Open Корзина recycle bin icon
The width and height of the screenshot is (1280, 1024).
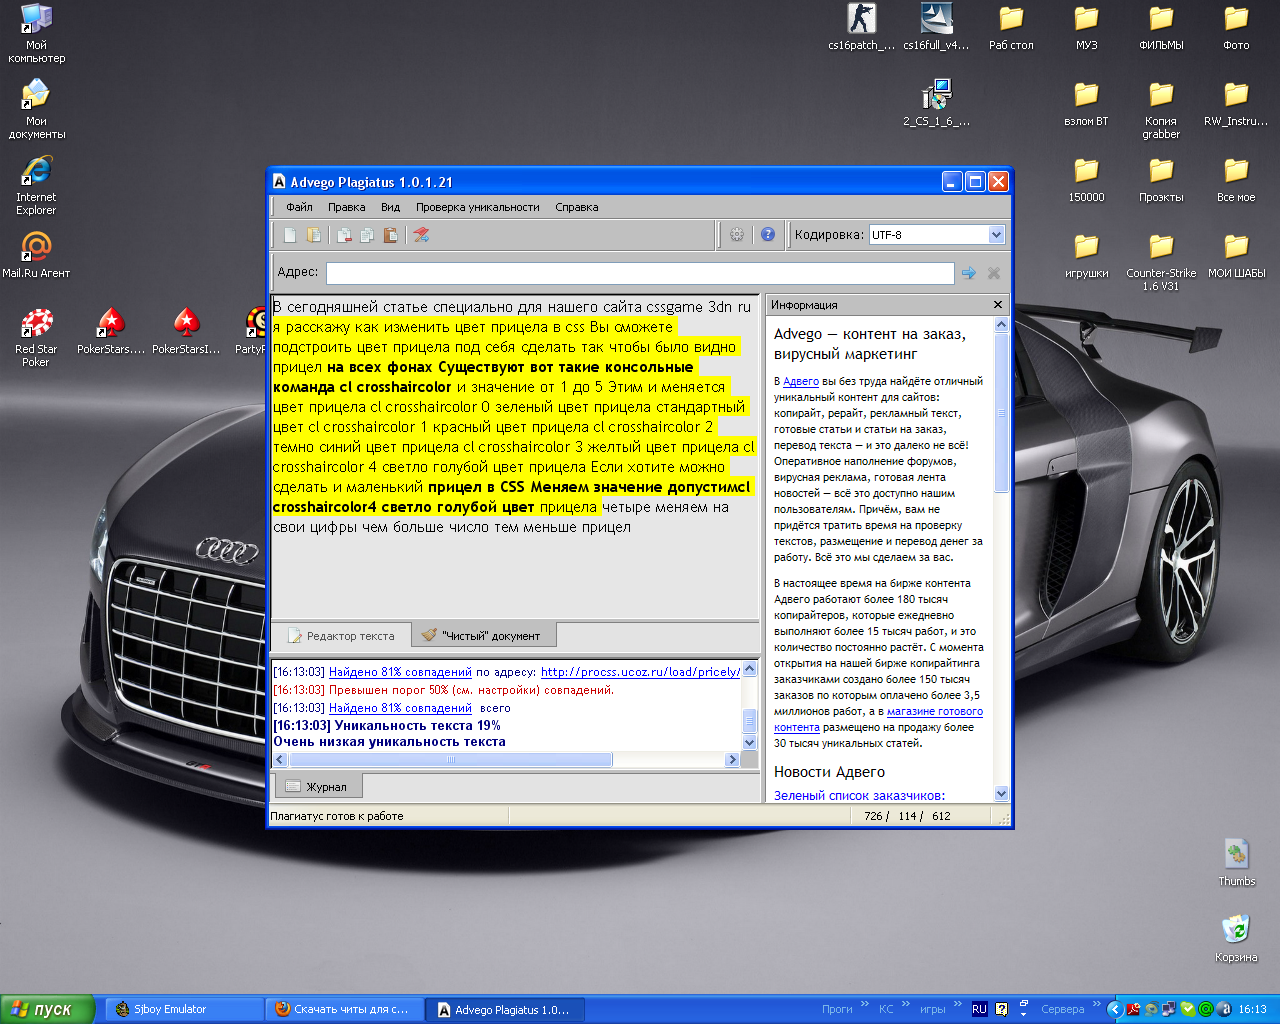coord(1236,939)
